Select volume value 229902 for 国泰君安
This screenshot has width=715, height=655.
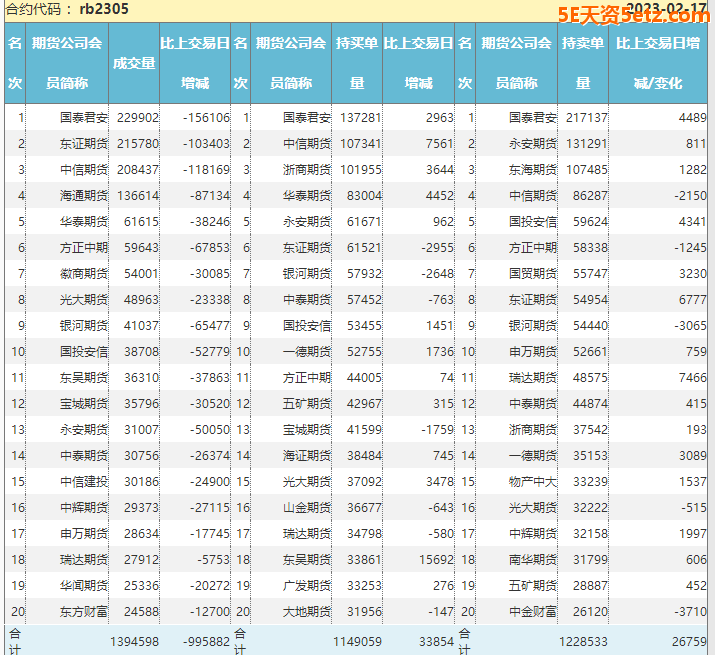(138, 118)
